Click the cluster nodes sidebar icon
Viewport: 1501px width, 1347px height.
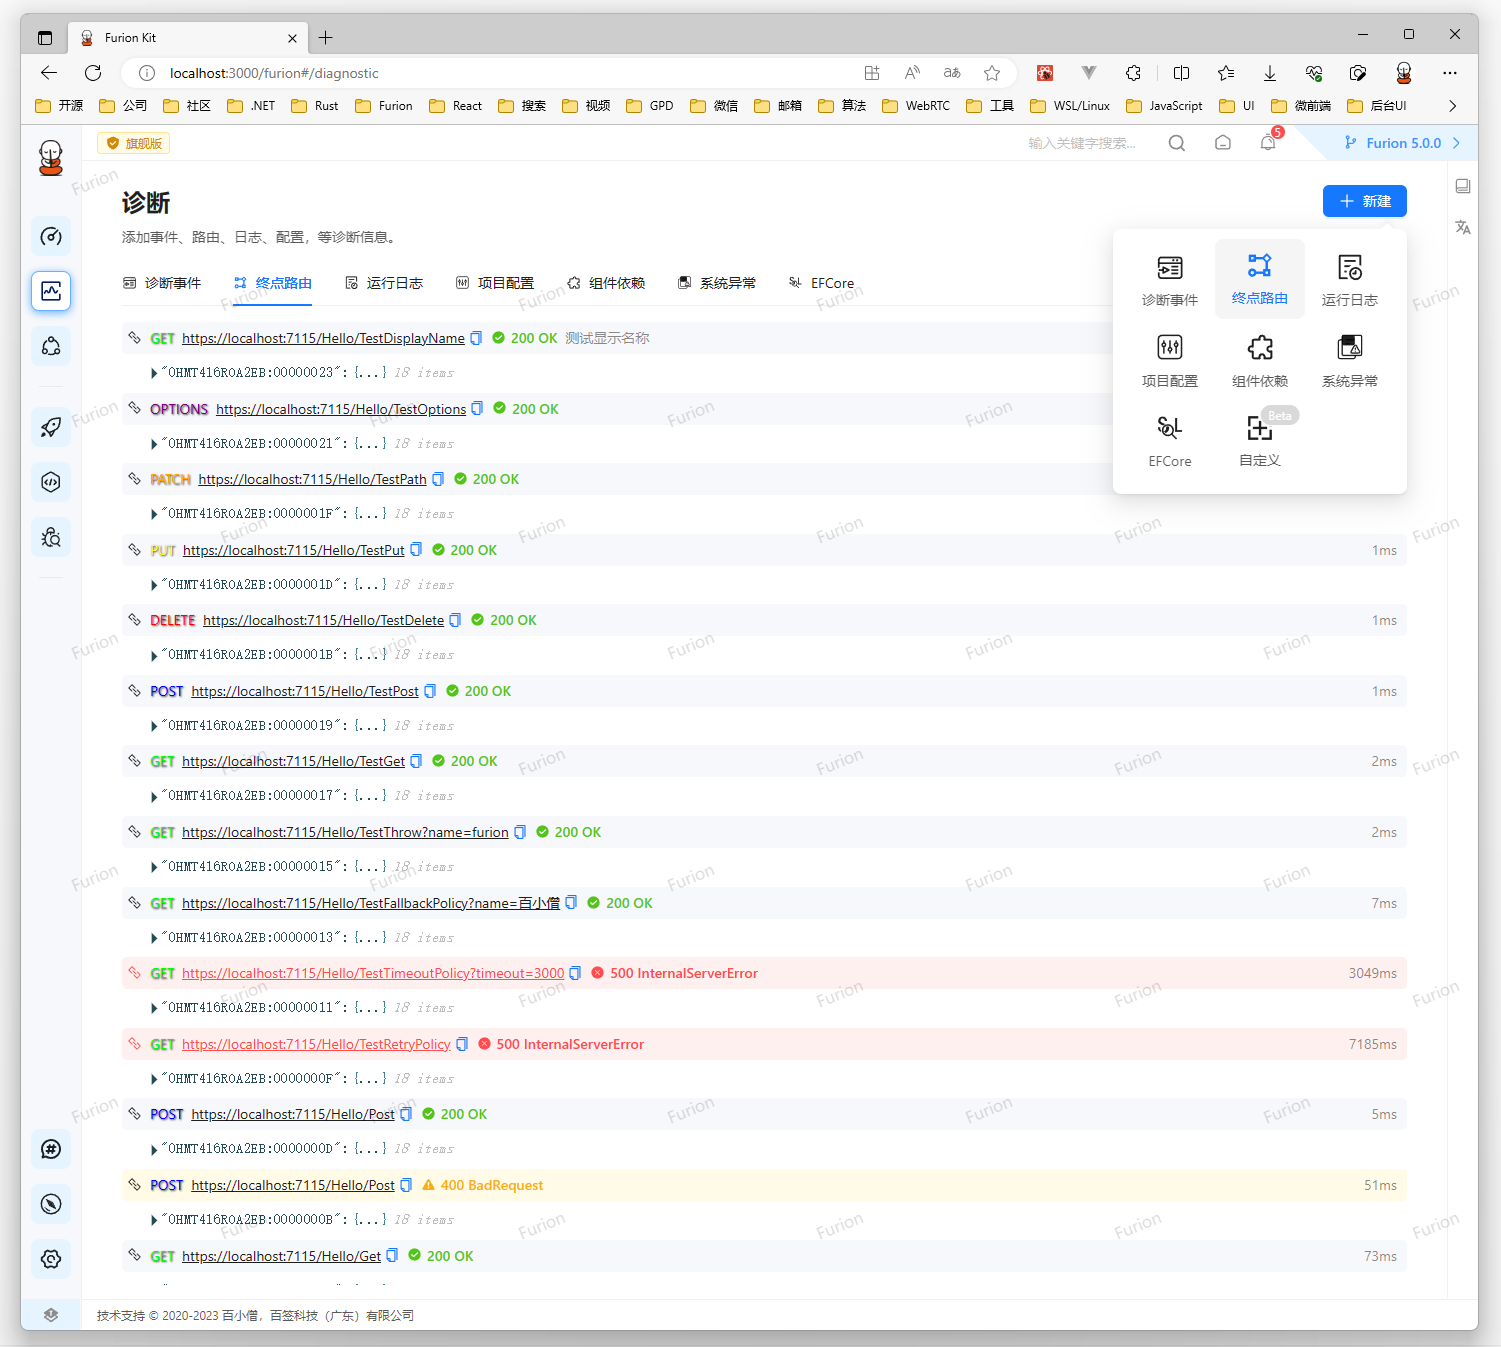point(51,346)
